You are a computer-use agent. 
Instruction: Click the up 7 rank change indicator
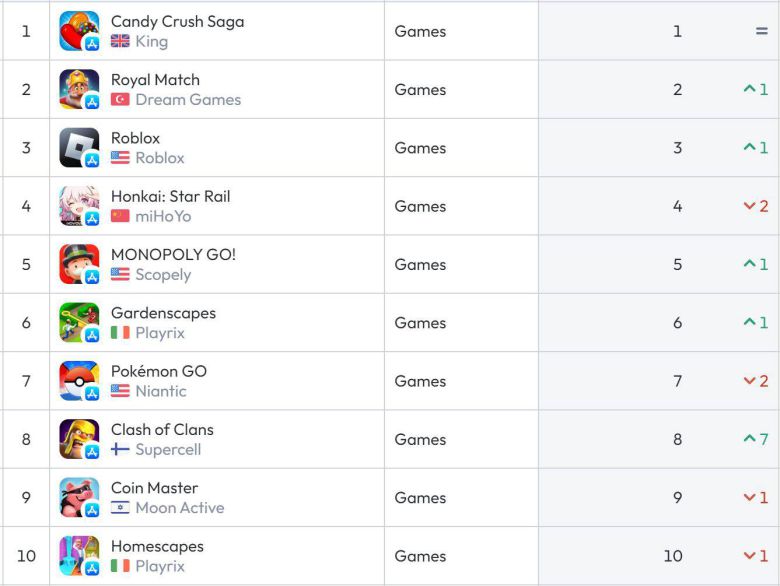[755, 439]
